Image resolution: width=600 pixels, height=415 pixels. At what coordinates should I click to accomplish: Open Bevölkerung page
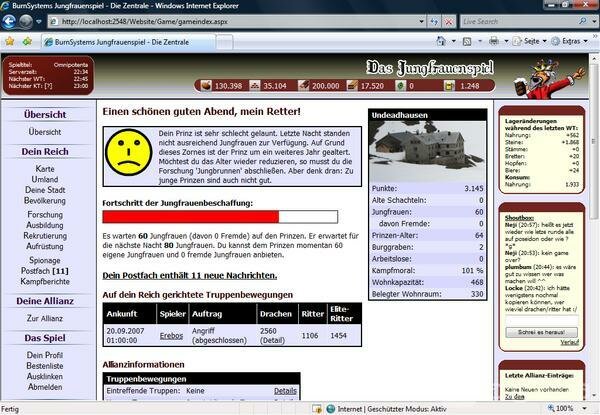coord(45,201)
